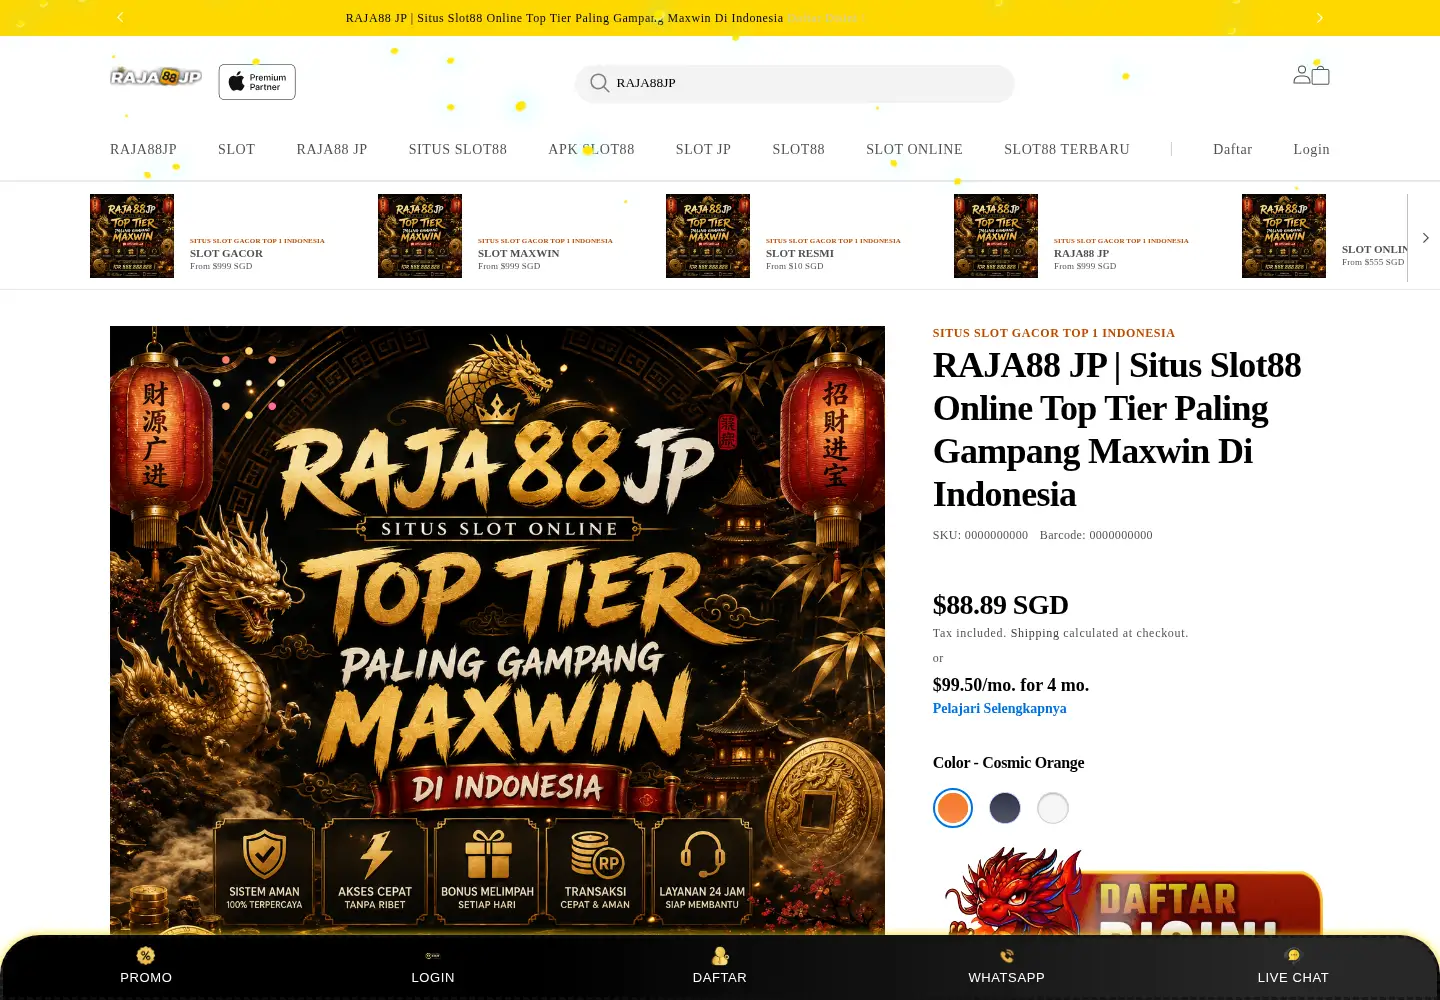Tap the Live Chat bubble icon
This screenshot has width=1440, height=1000.
[1293, 956]
